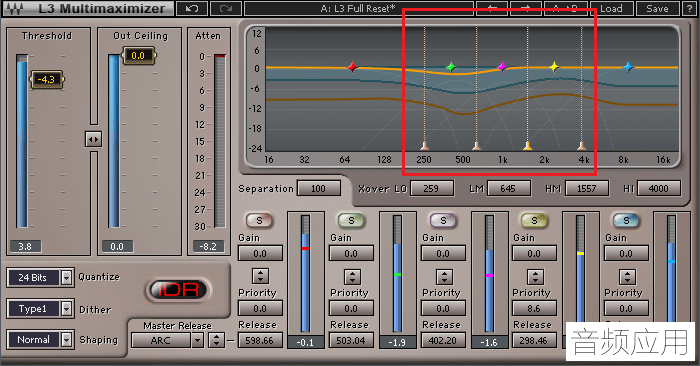
Task: Click the Save button
Action: [657, 8]
